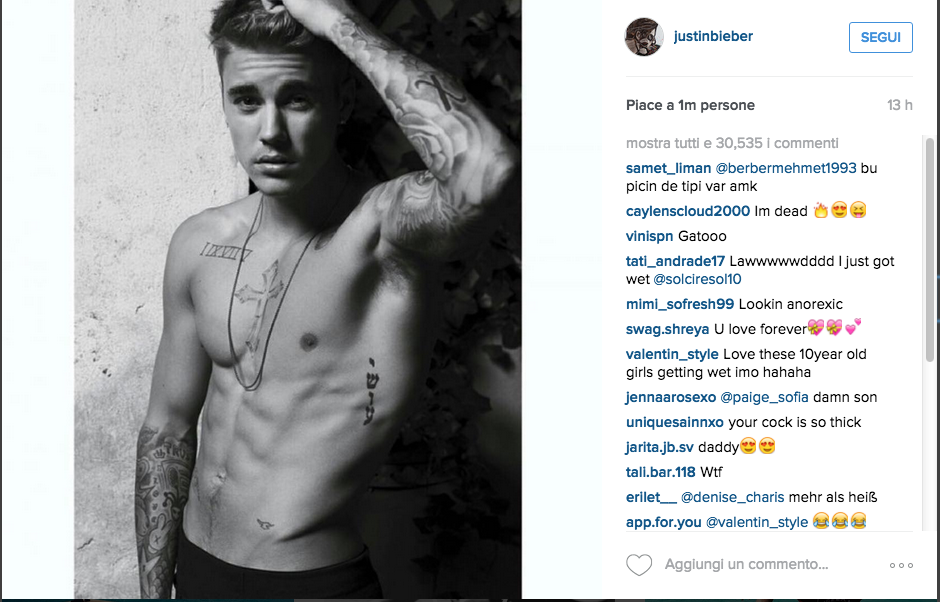Open samet_liman's profile link
940x602 pixels.
tap(668, 168)
